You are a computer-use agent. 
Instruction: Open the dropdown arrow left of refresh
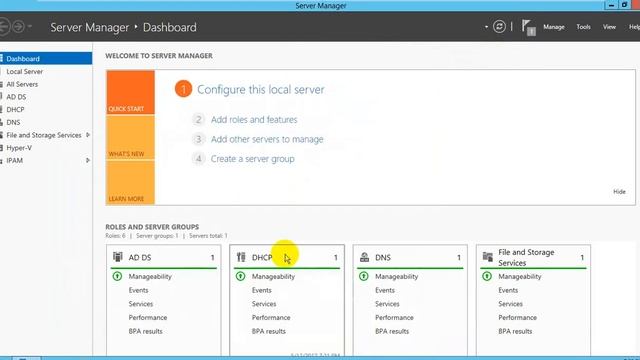click(486, 27)
